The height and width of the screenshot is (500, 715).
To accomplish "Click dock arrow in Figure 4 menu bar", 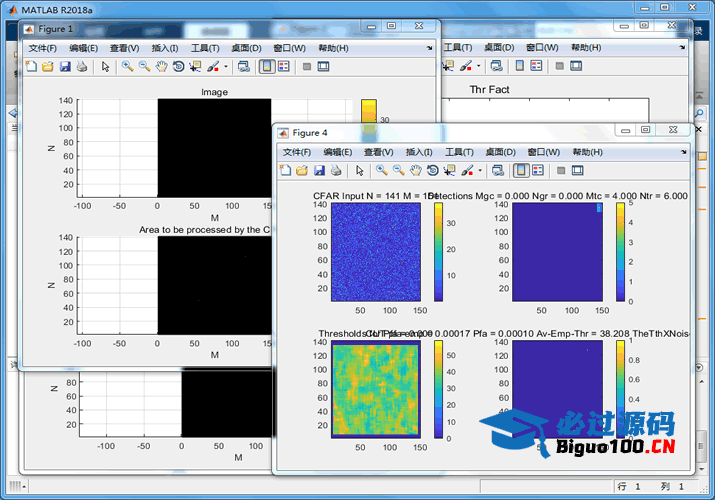I will (x=684, y=152).
